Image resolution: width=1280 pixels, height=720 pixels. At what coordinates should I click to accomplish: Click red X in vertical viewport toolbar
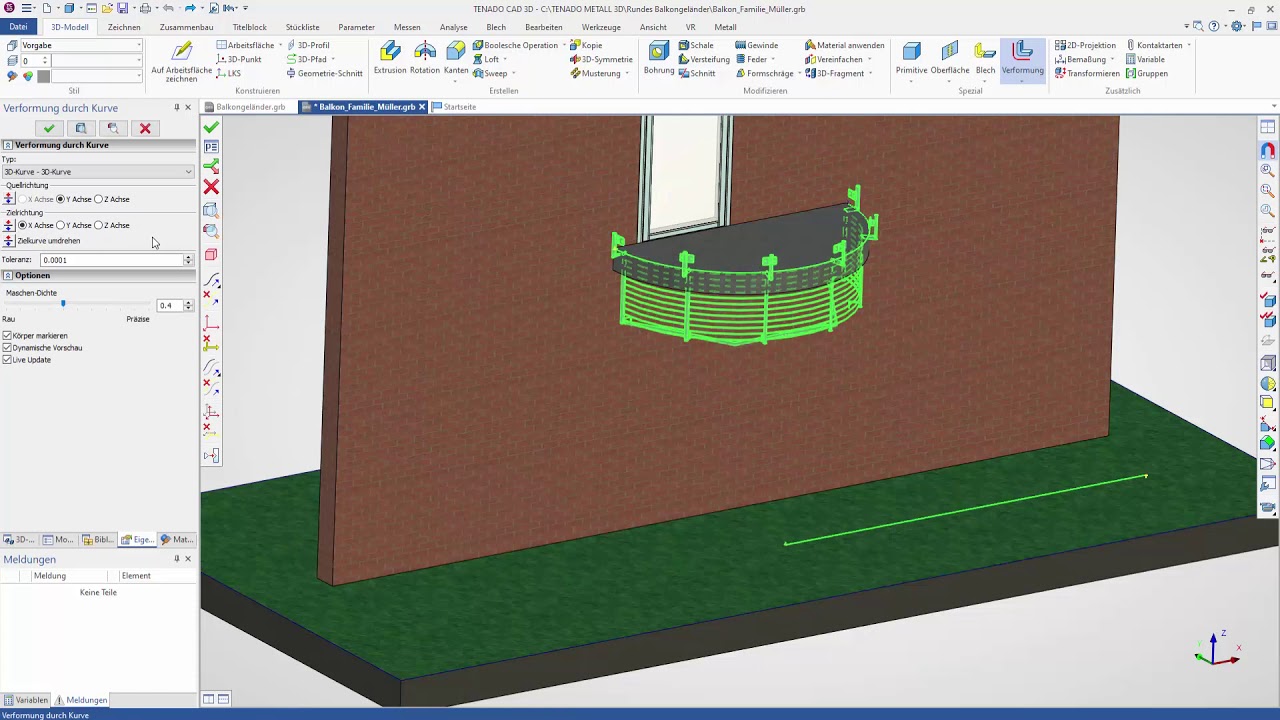pos(211,187)
